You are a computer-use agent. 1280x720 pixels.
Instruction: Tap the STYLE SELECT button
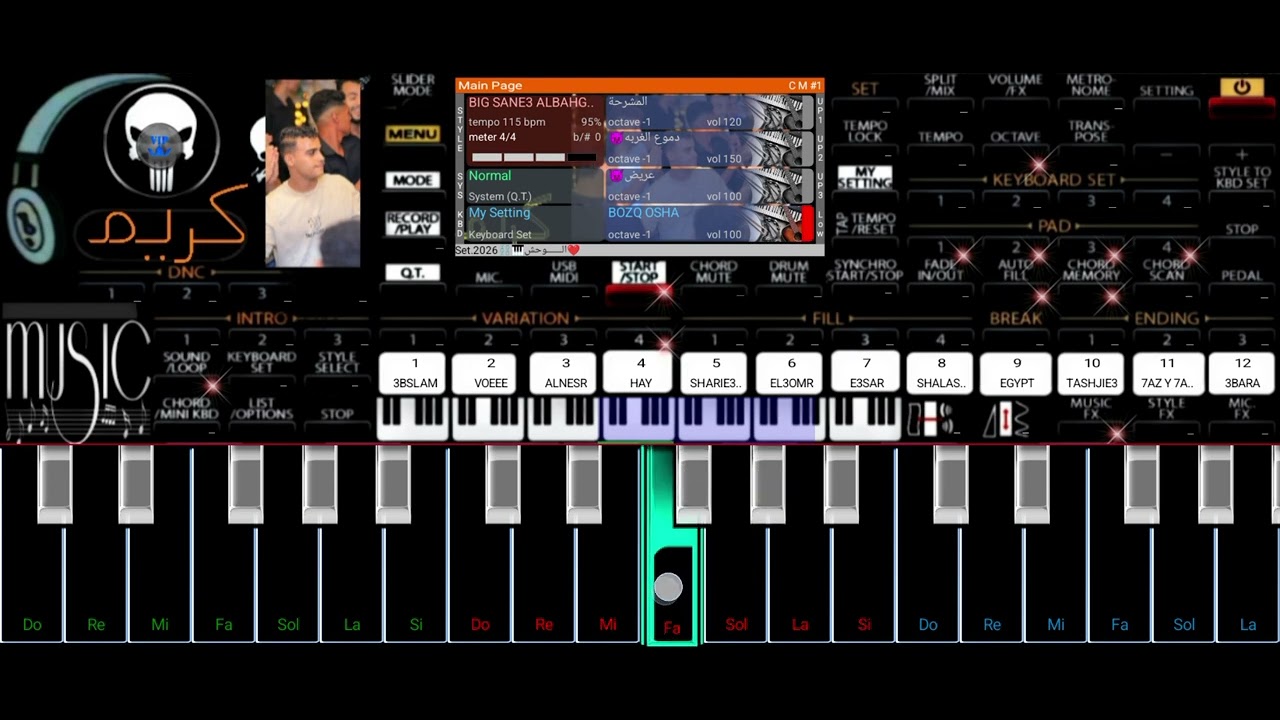pyautogui.click(x=337, y=362)
